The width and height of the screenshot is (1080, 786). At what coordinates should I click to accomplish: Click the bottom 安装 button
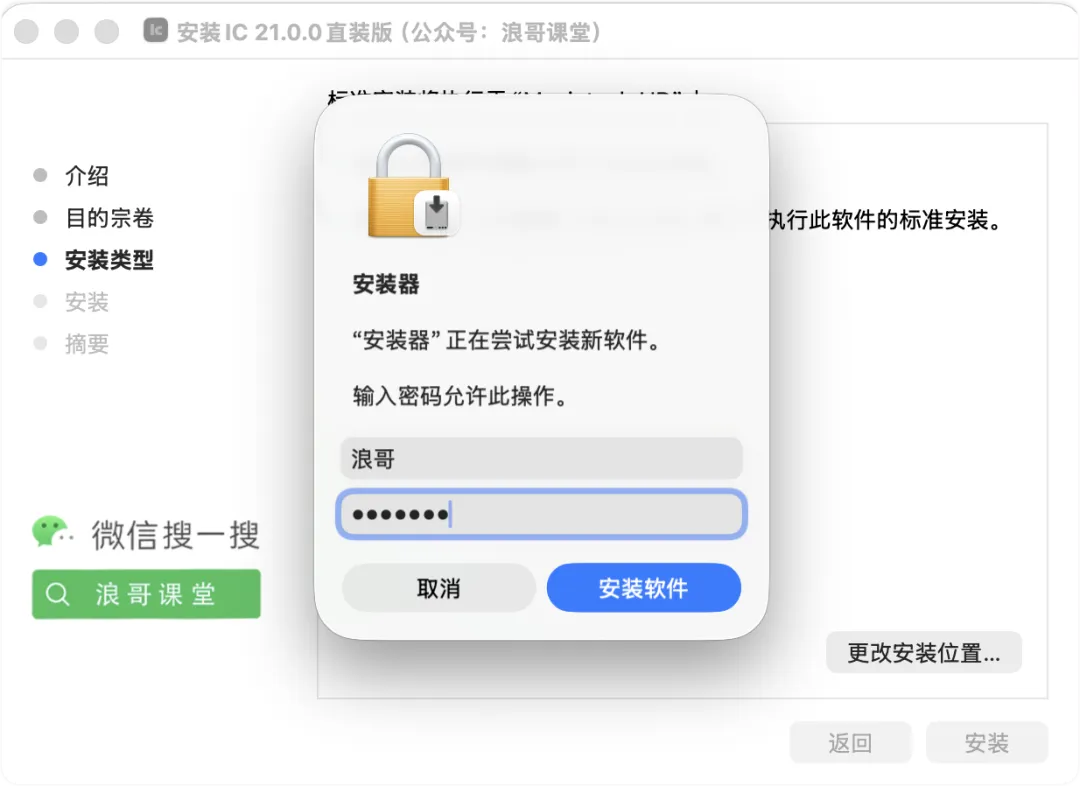pos(986,742)
